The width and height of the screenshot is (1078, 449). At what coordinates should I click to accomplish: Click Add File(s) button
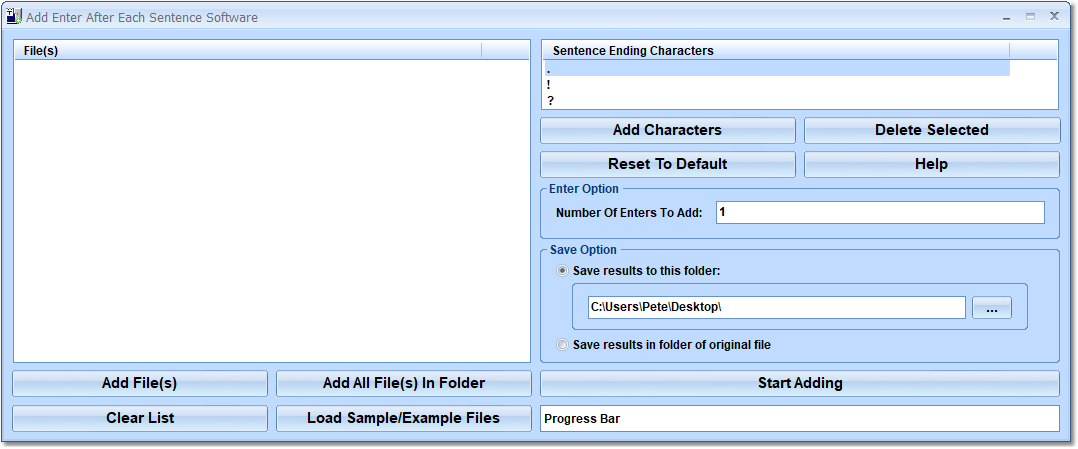(x=140, y=383)
